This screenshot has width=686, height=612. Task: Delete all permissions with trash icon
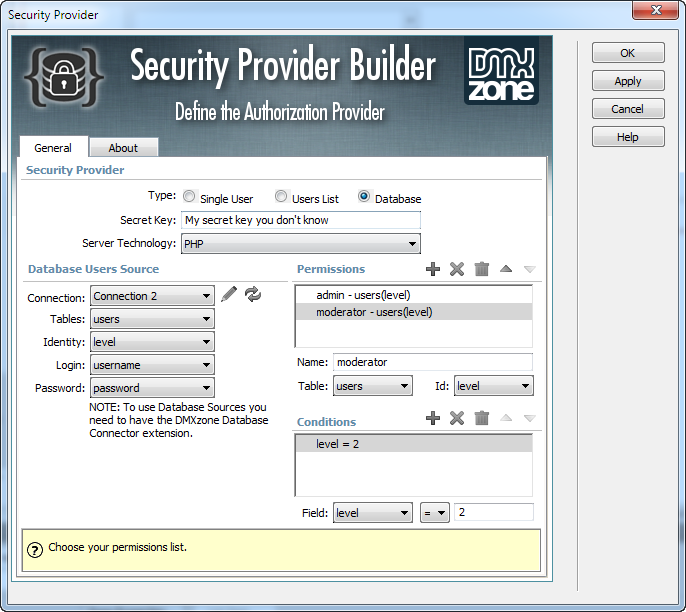[481, 269]
